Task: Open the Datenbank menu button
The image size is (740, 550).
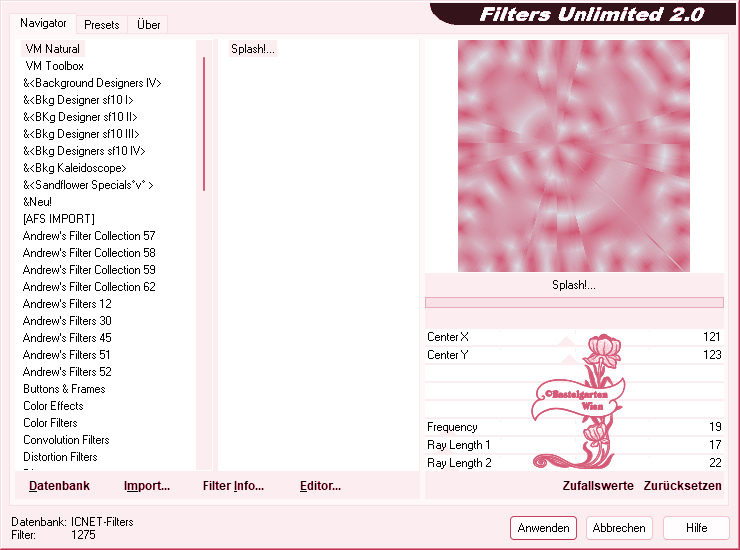Action: point(59,486)
